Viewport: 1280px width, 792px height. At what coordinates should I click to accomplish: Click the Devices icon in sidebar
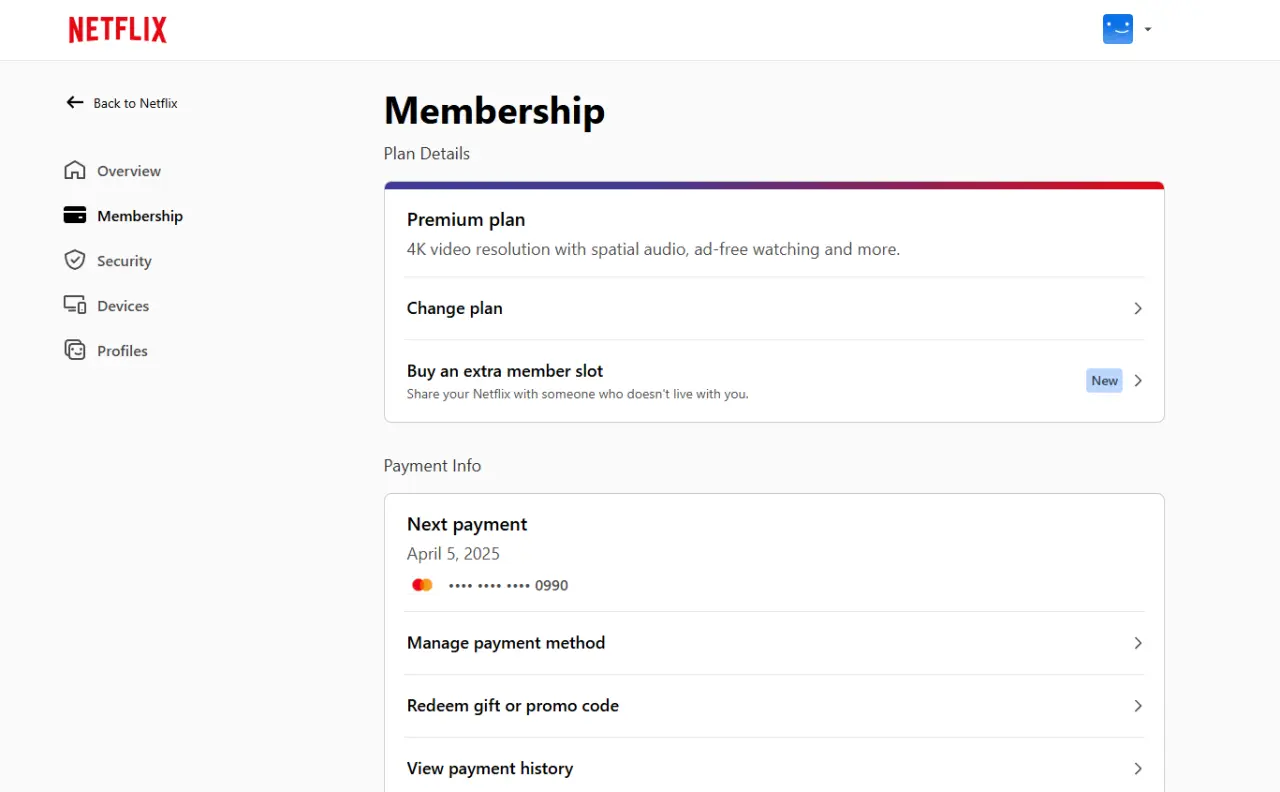75,305
